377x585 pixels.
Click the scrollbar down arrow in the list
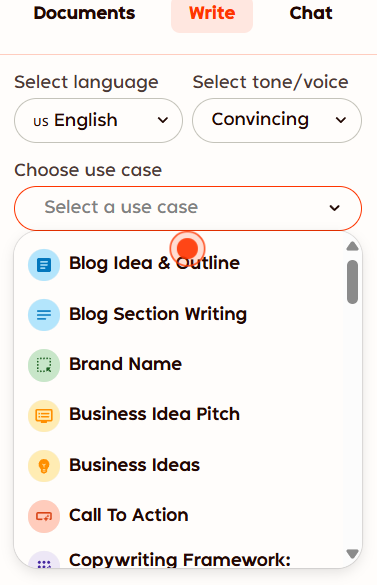click(352, 554)
